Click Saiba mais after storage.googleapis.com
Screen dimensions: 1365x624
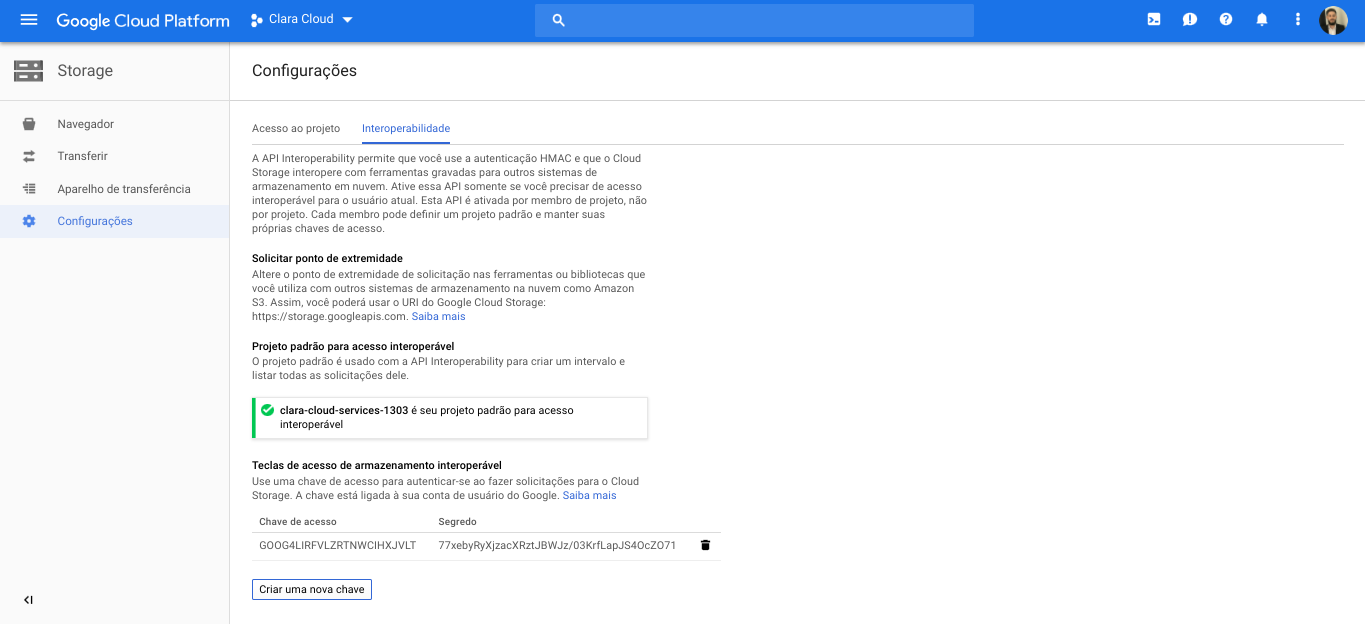click(x=438, y=316)
